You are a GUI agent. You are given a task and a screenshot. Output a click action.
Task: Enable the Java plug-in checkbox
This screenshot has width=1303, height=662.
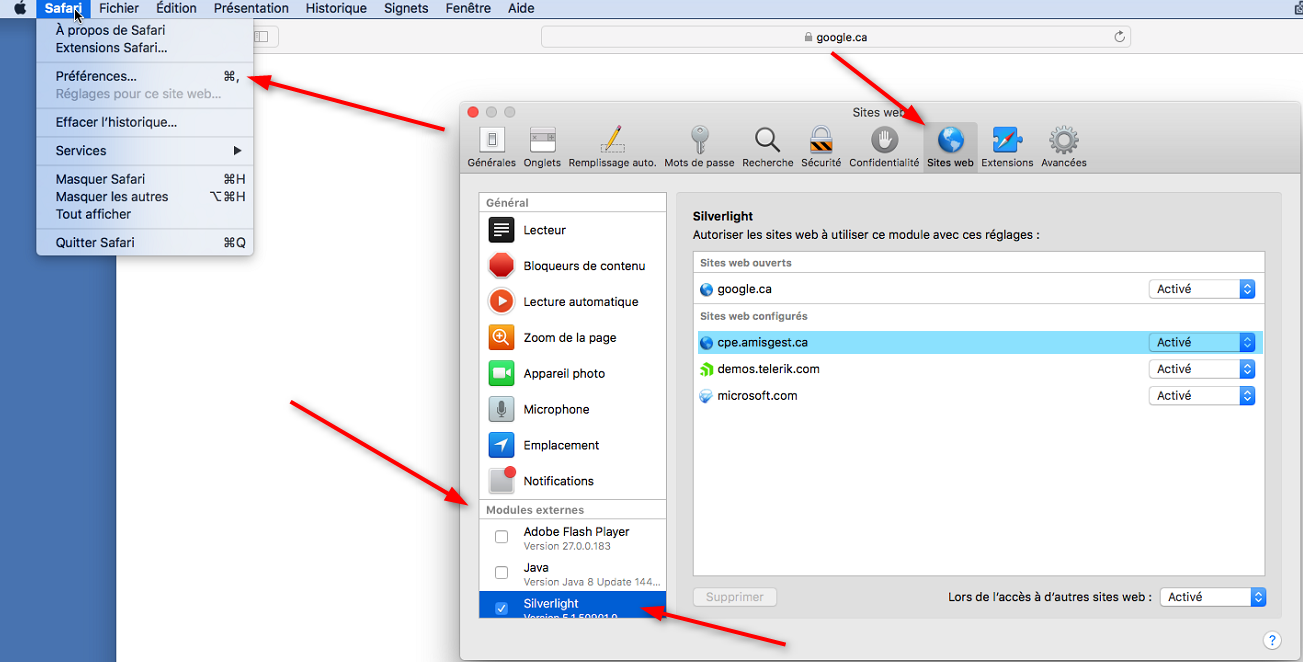pyautogui.click(x=502, y=573)
